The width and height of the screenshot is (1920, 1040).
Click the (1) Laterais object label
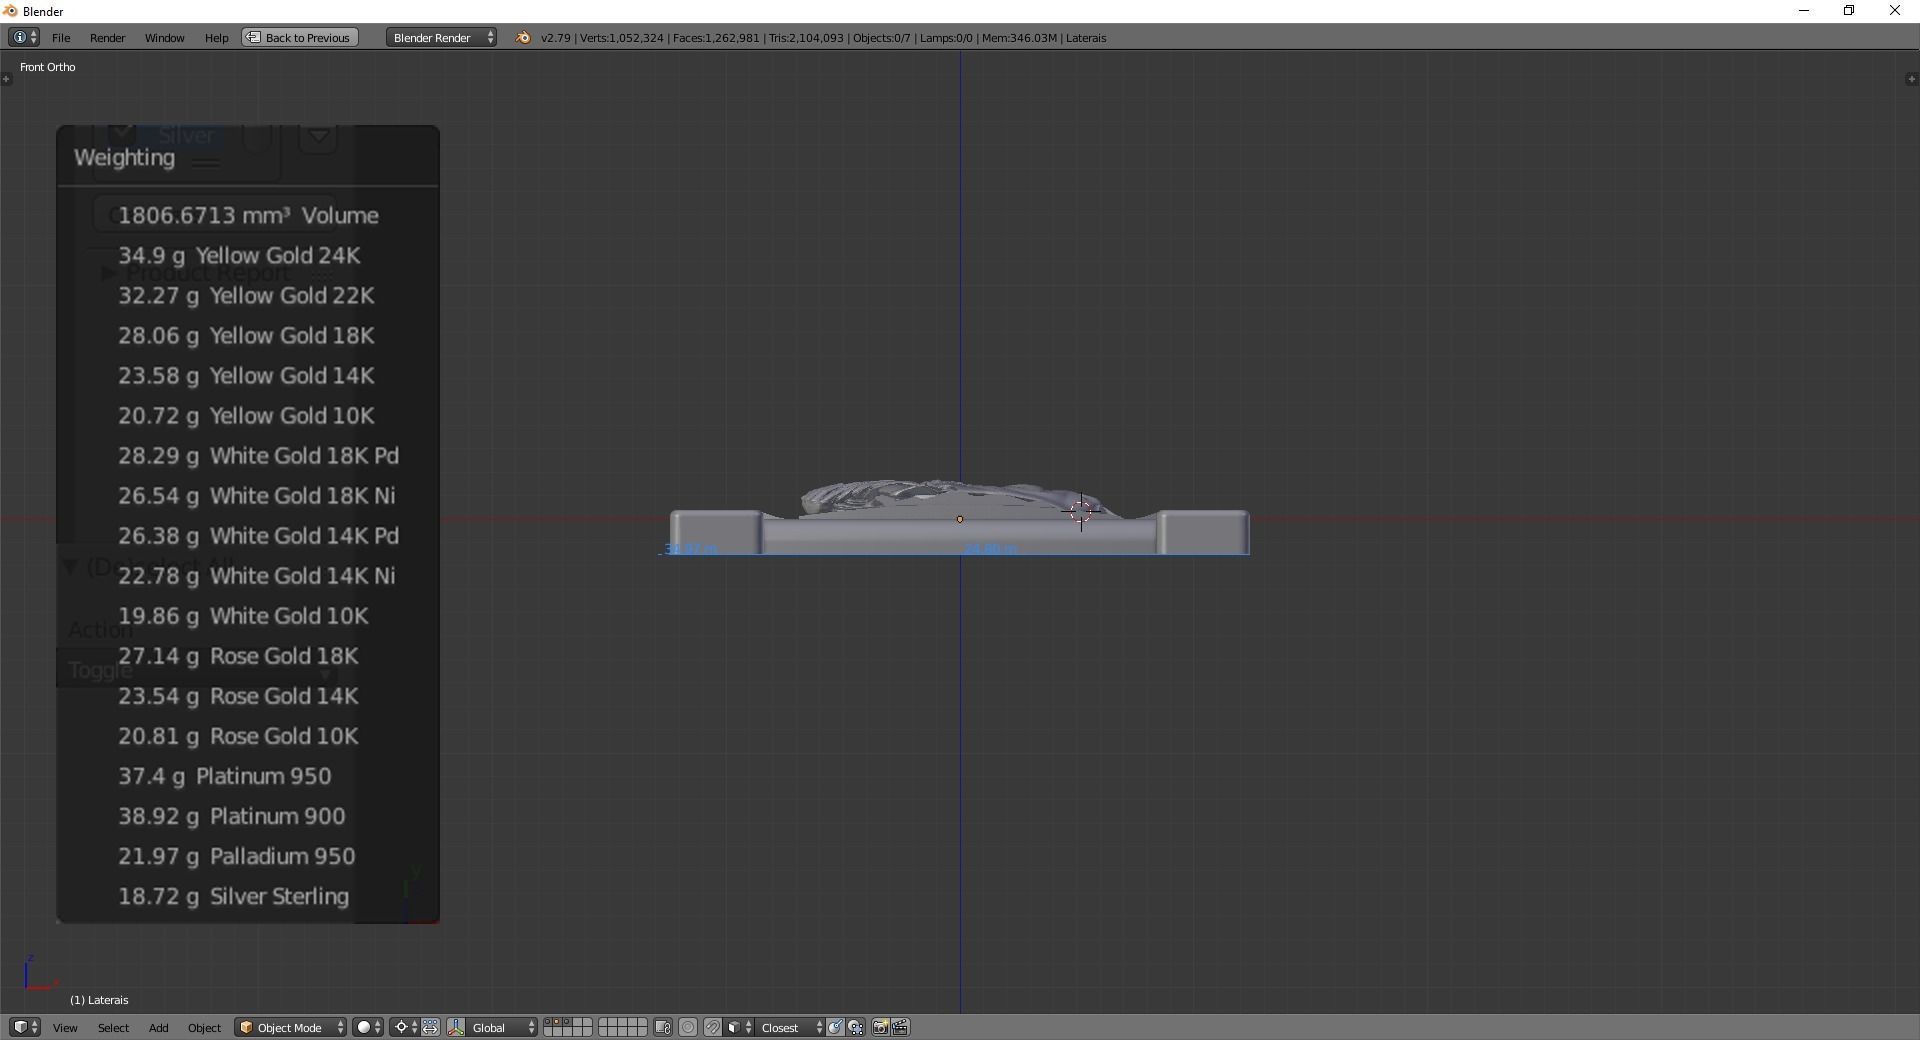coord(99,1000)
